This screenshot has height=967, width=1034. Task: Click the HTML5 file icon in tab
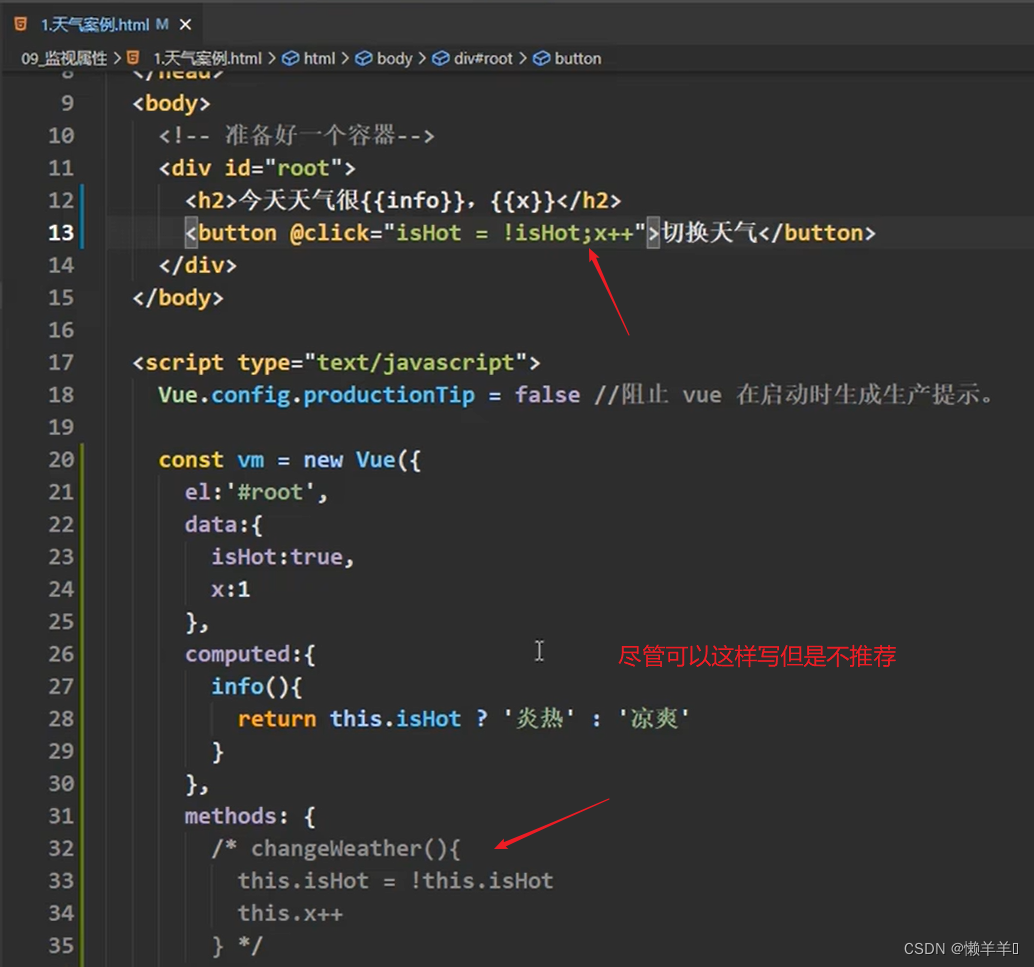coord(20,24)
